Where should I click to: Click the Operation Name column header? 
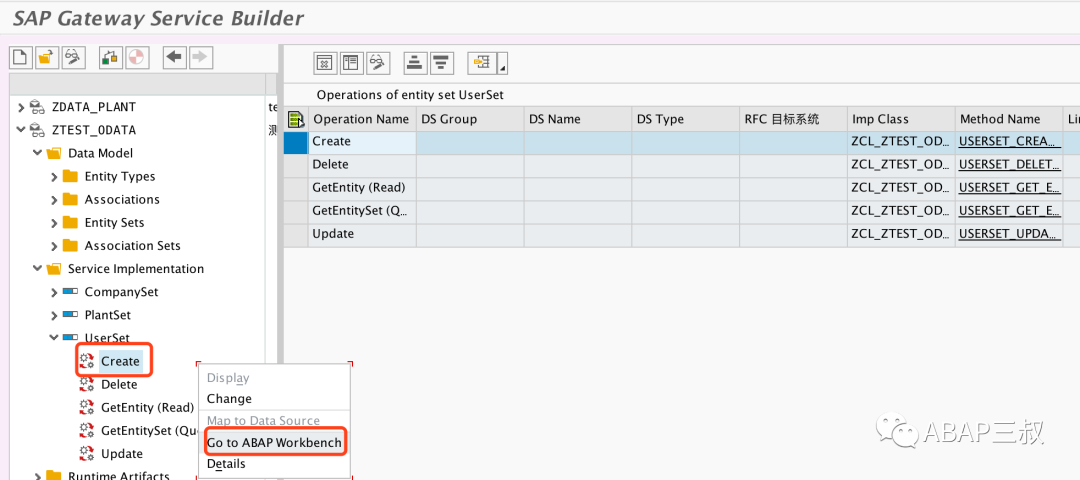point(362,119)
